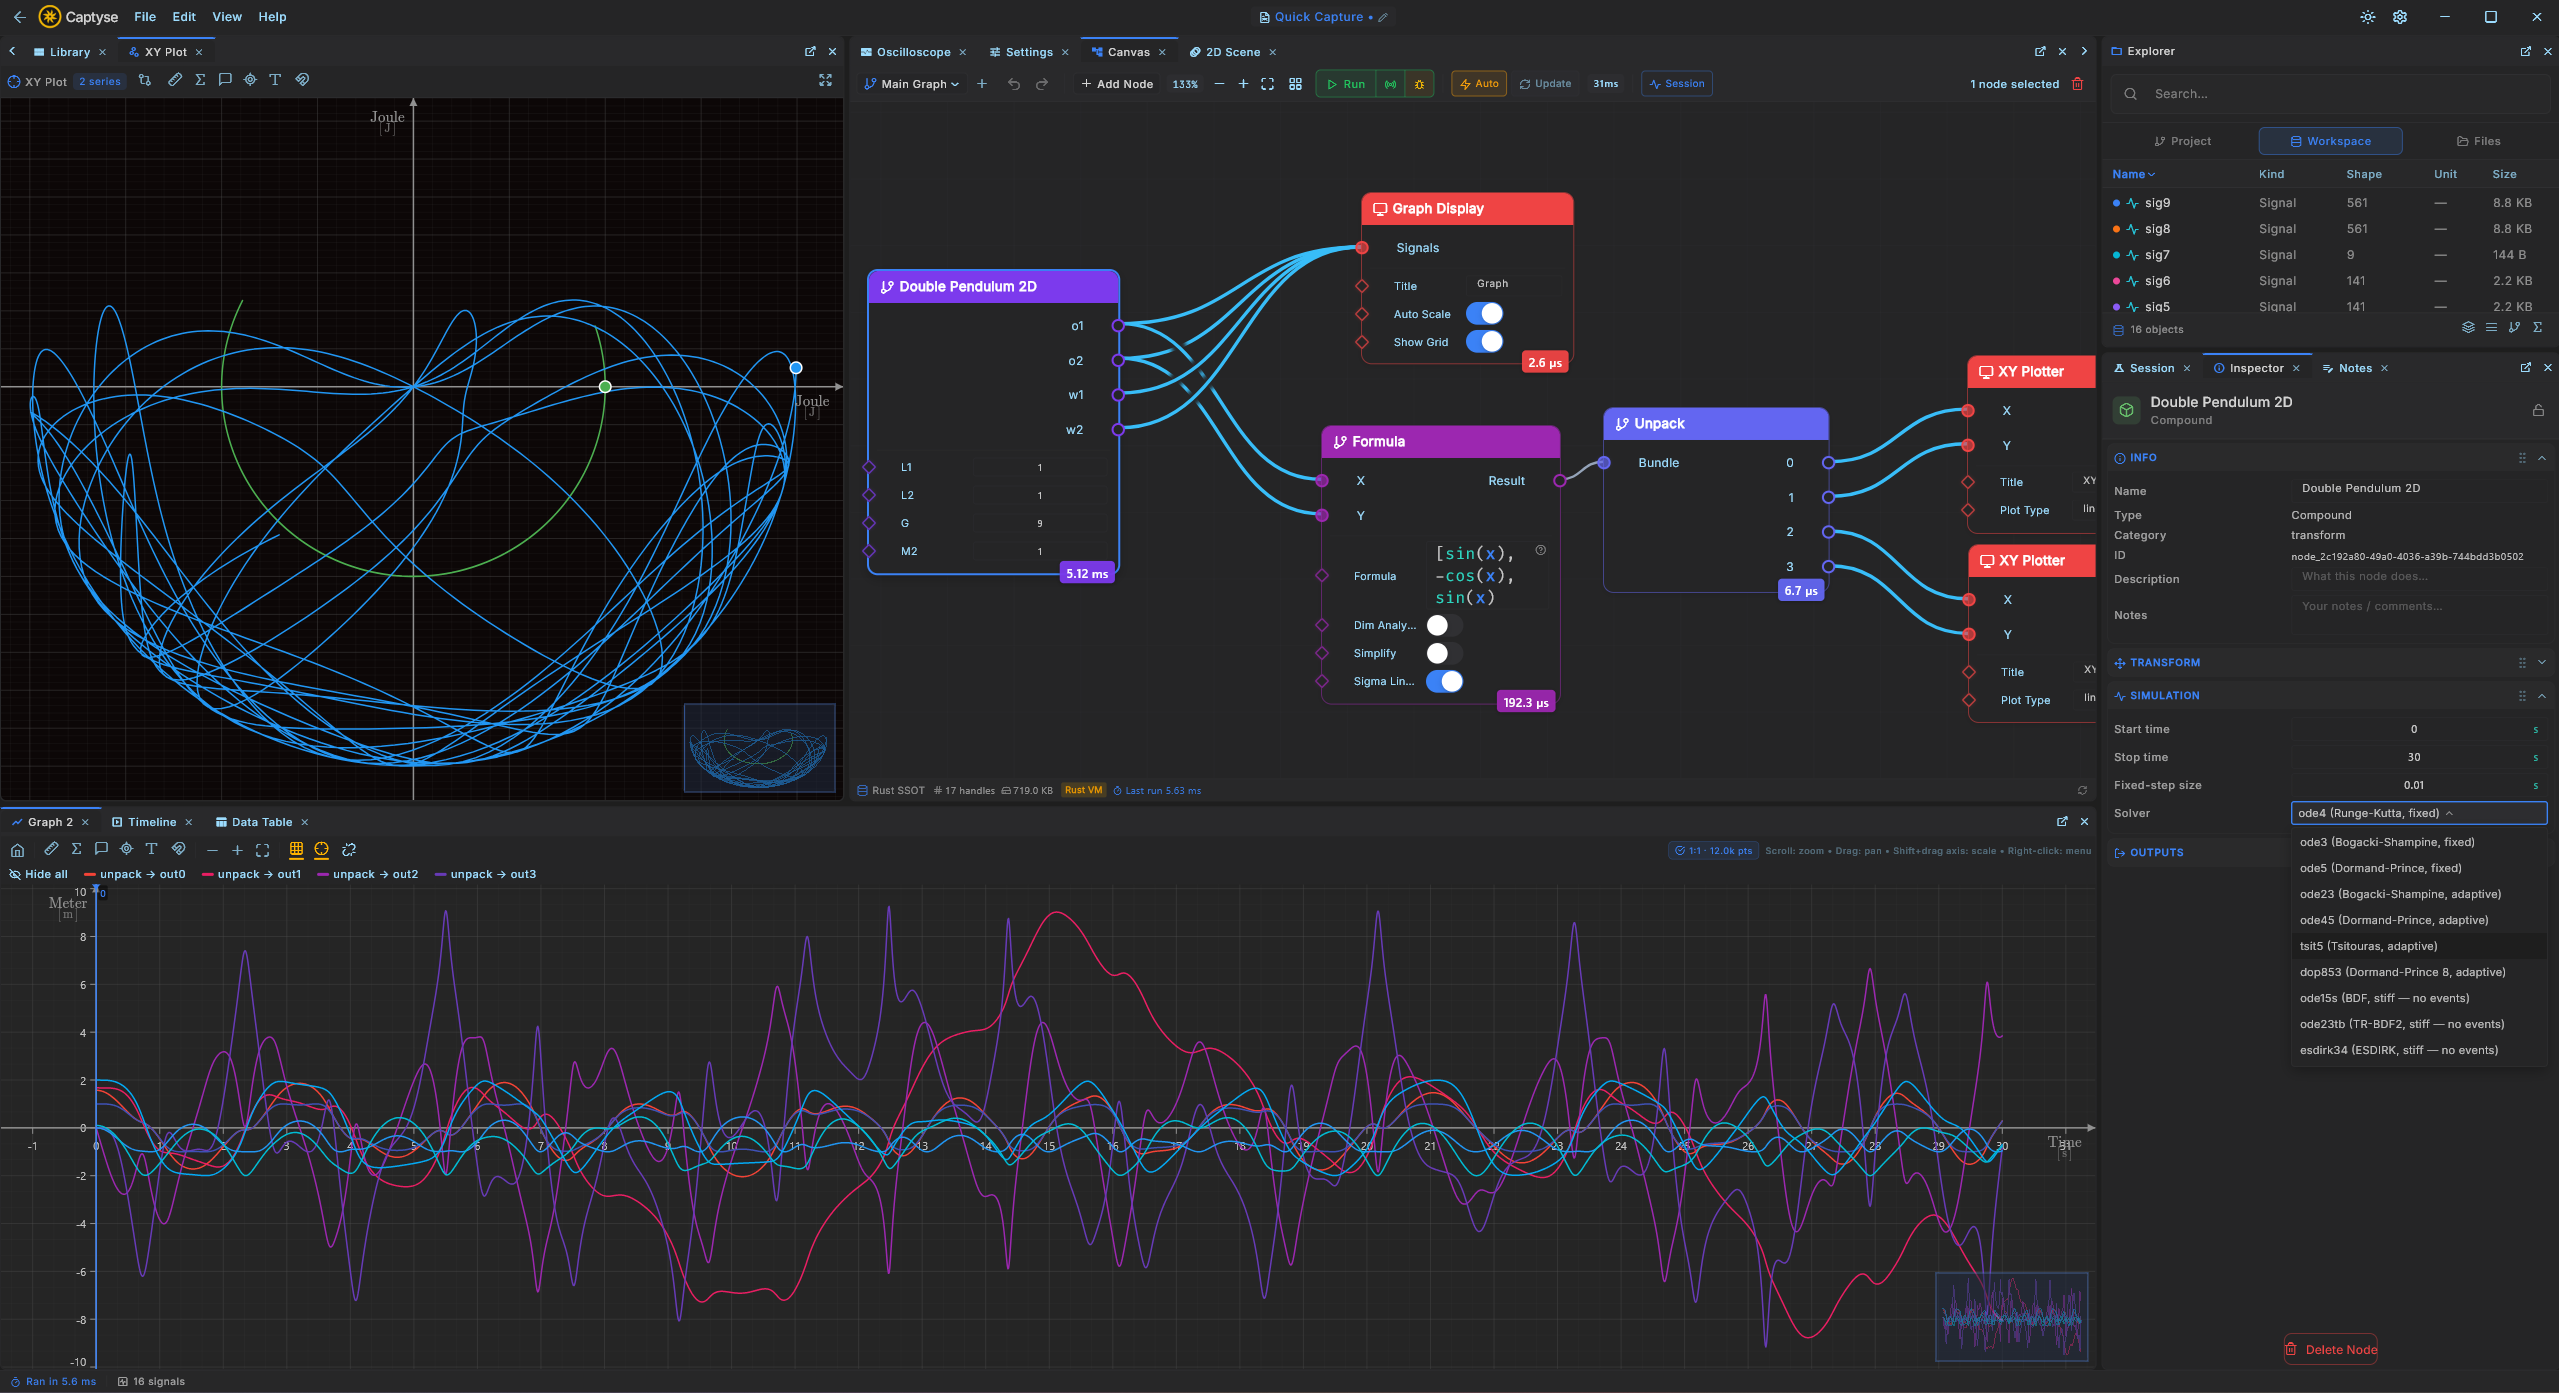The height and width of the screenshot is (1393, 2559).
Task: Click the crosshair target icon in Graph 2 toolbar
Action: (126, 849)
